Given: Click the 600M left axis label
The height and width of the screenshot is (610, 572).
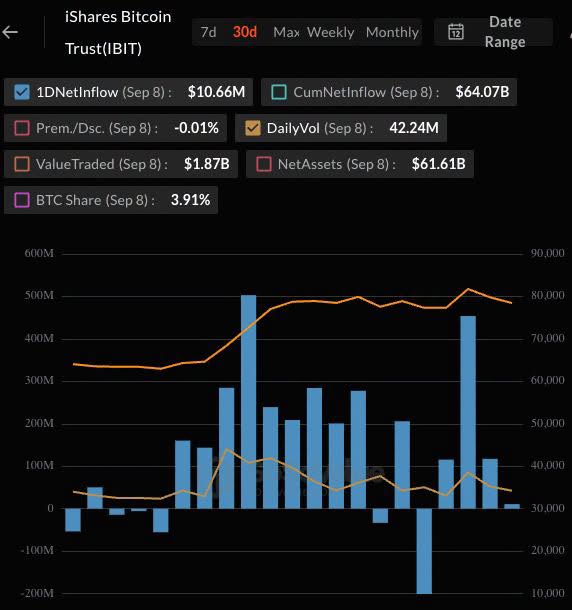Looking at the screenshot, I should pos(39,253).
